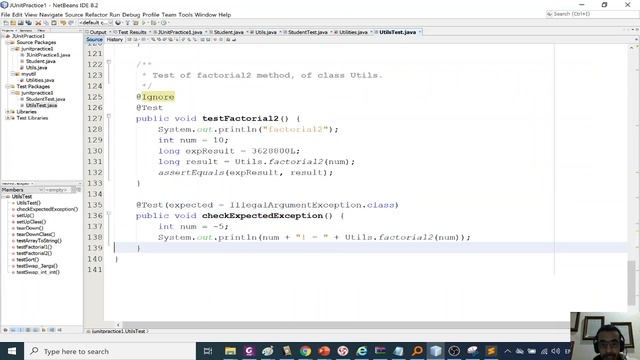Viewport: 640px width, 360px height.
Task: Open the Task View taskbar icon
Action: 208,351
